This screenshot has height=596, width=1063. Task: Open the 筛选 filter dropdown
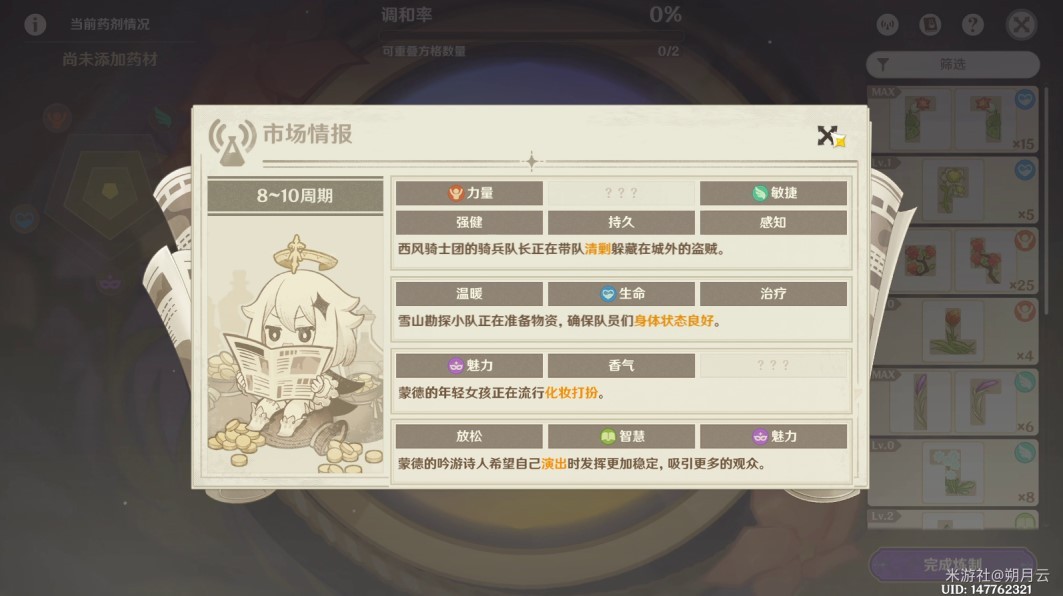pyautogui.click(x=952, y=64)
